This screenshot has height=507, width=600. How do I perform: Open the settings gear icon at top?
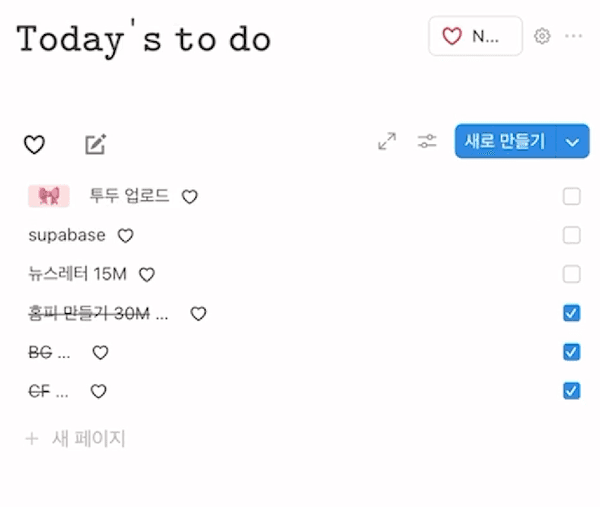click(542, 36)
